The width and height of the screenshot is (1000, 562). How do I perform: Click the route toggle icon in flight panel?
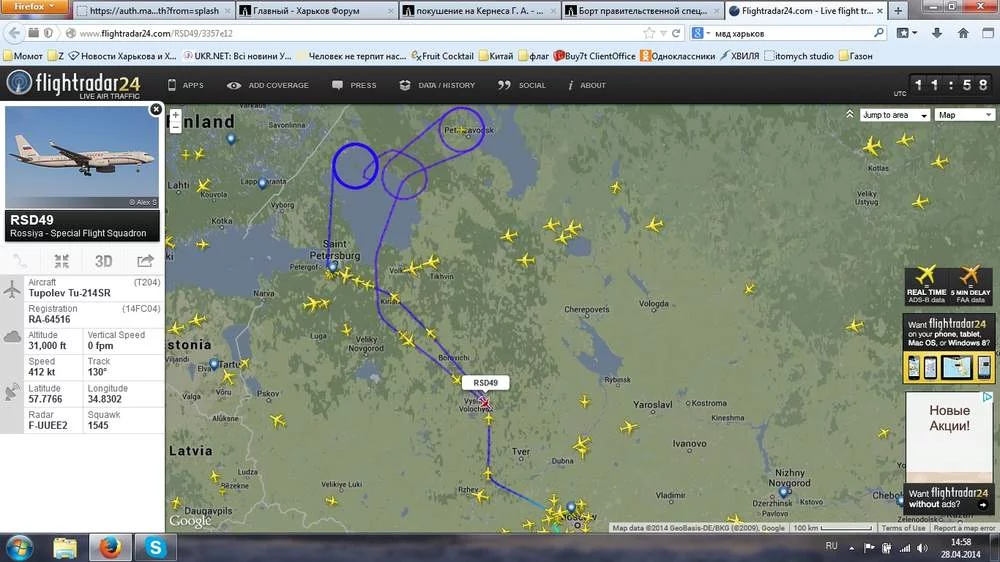20,261
